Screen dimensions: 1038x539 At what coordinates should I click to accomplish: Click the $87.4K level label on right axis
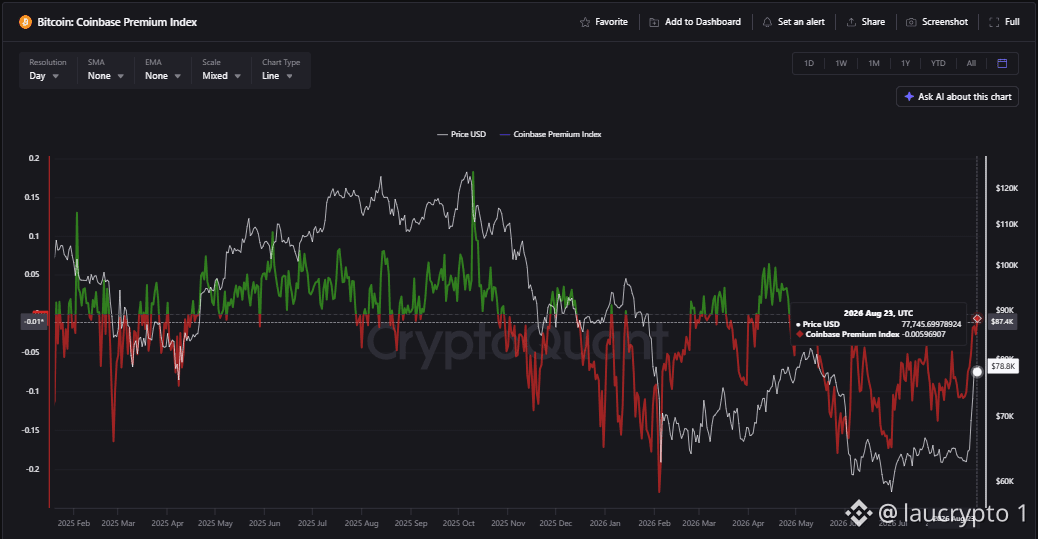coord(1002,322)
